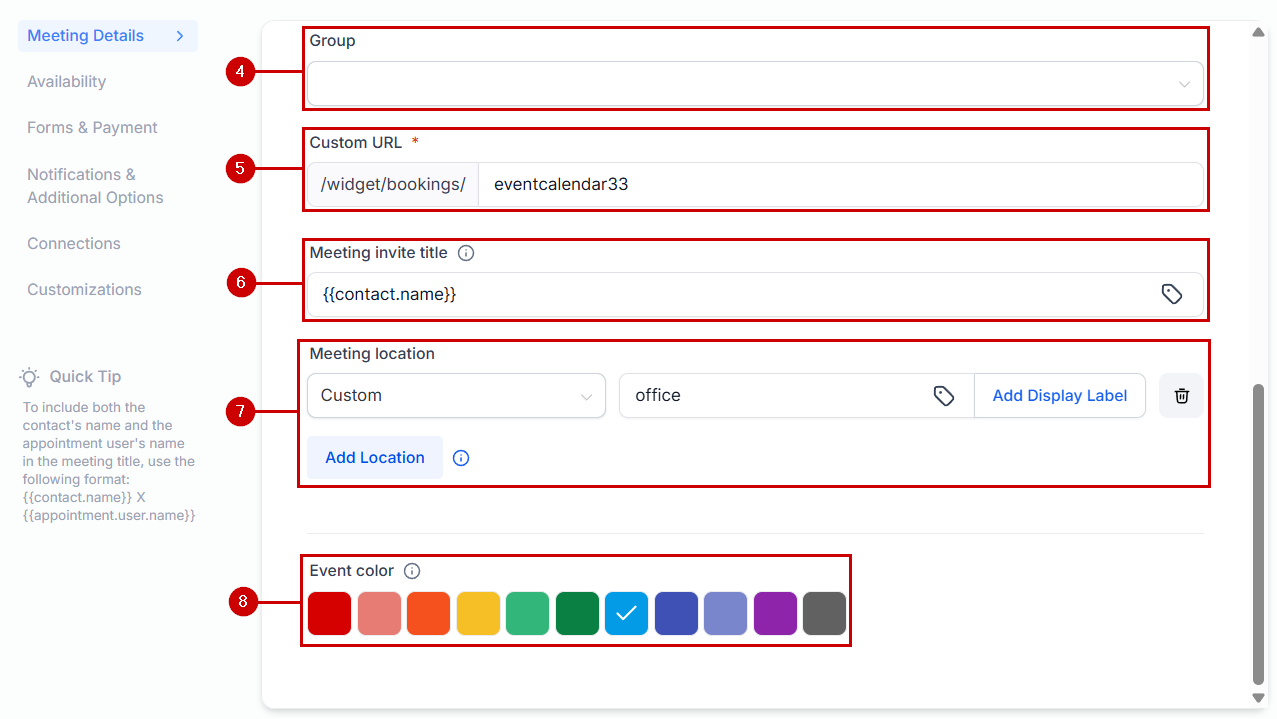The width and height of the screenshot is (1277, 719).
Task: Click the tag icon in Meeting invite title
Action: coord(1171,294)
